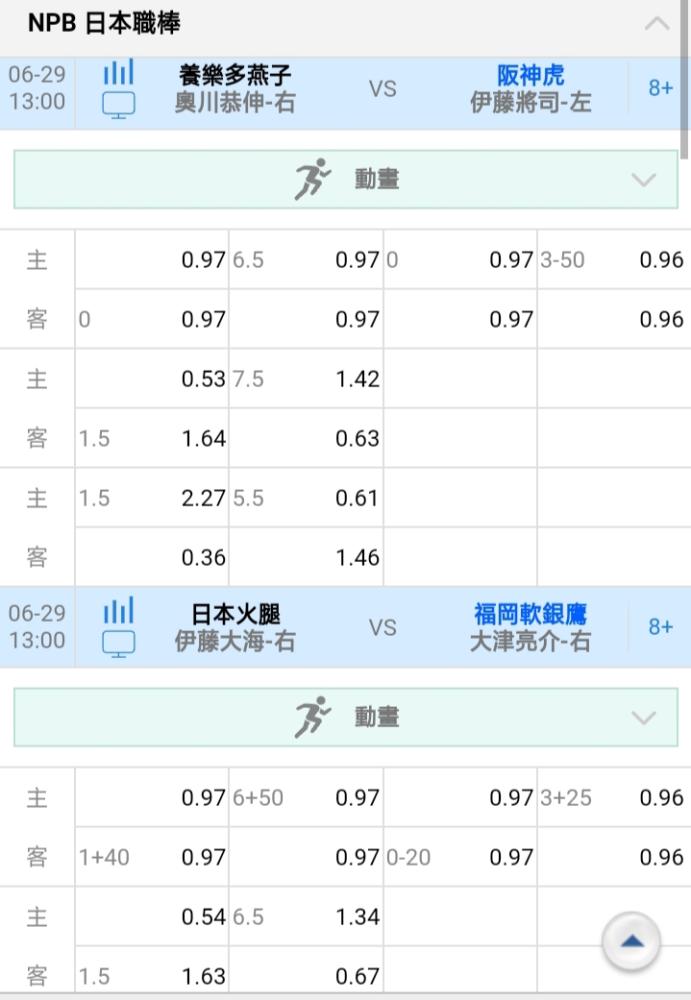Open statistics chart icon for 日本火腿 match
Image resolution: width=691 pixels, height=1000 pixels.
point(119,610)
